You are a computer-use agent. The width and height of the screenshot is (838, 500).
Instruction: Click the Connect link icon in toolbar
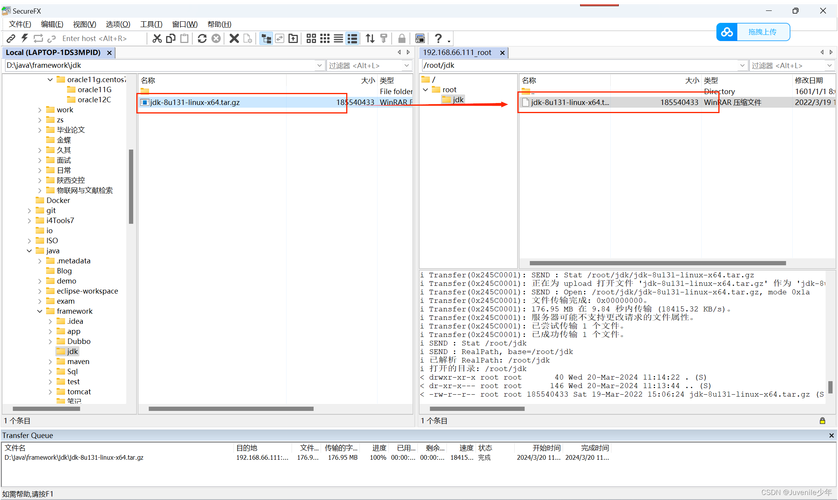pos(11,38)
